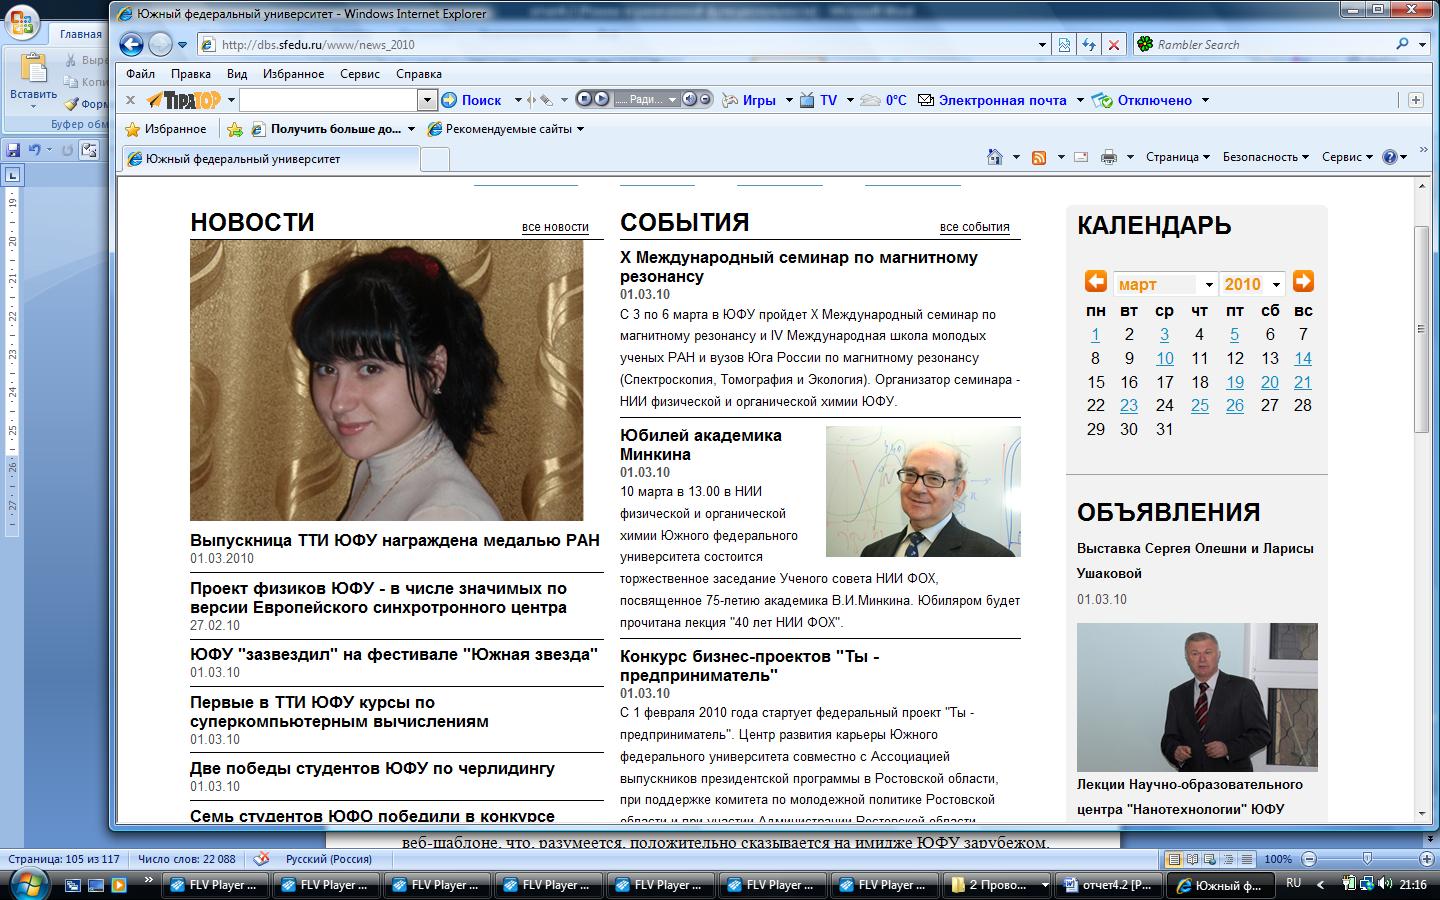
Task: Open the TV toolbar button
Action: (818, 100)
